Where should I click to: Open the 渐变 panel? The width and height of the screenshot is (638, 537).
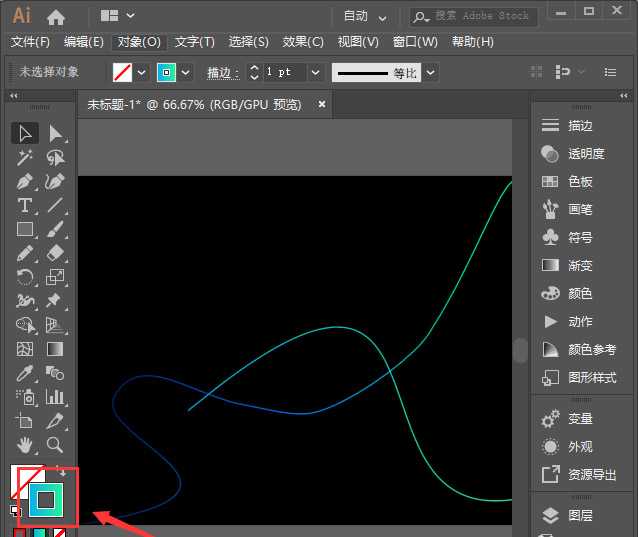pyautogui.click(x=580, y=266)
